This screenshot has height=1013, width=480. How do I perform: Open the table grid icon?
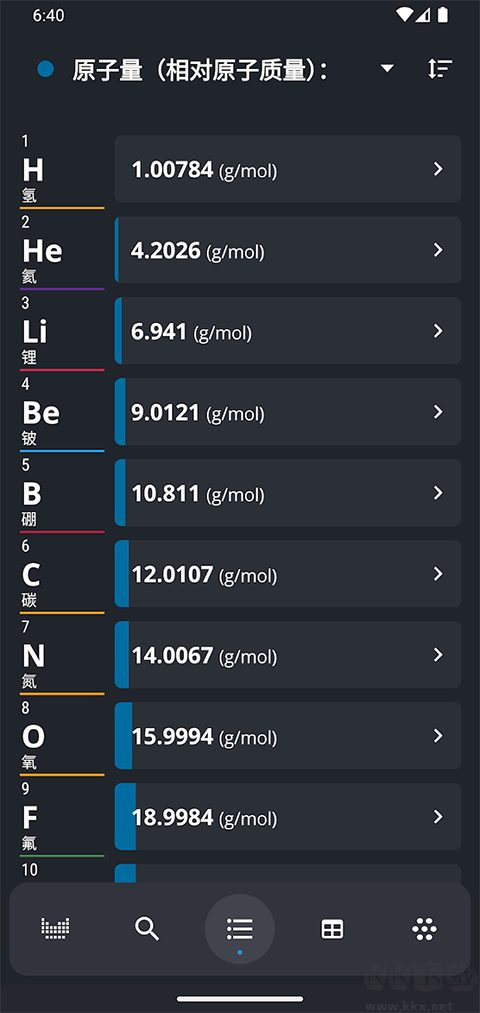332,929
